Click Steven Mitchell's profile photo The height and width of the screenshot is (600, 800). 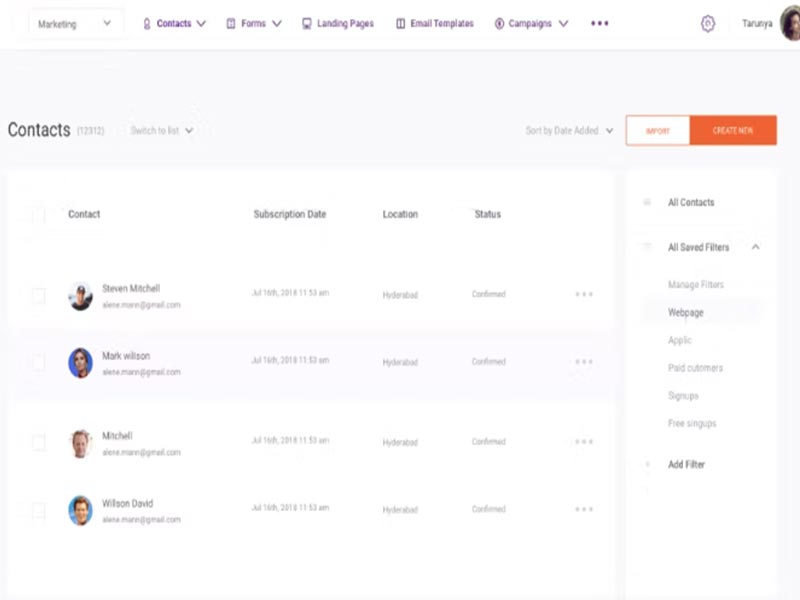[x=80, y=296]
